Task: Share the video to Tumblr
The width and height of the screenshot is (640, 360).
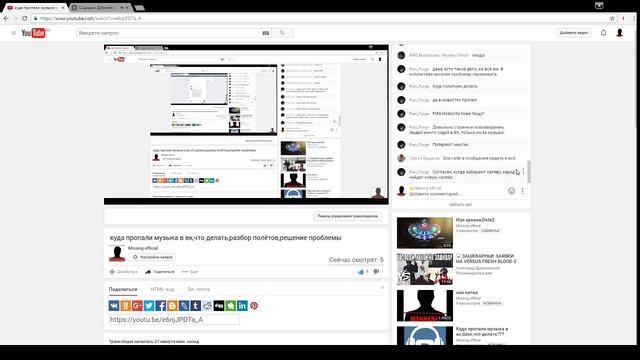Action: (196, 306)
